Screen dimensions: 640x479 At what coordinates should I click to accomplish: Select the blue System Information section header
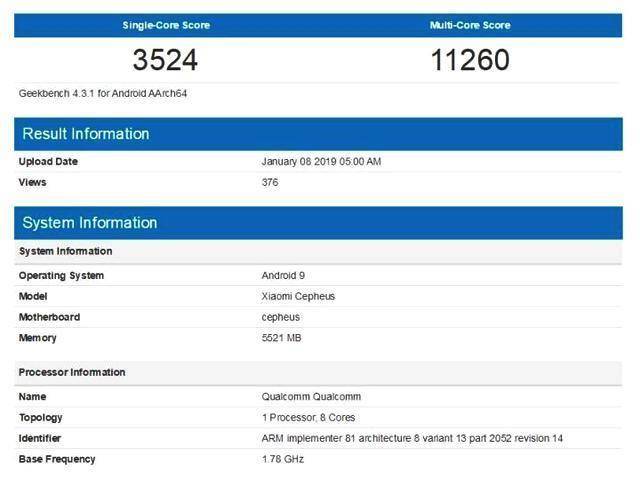click(x=318, y=223)
